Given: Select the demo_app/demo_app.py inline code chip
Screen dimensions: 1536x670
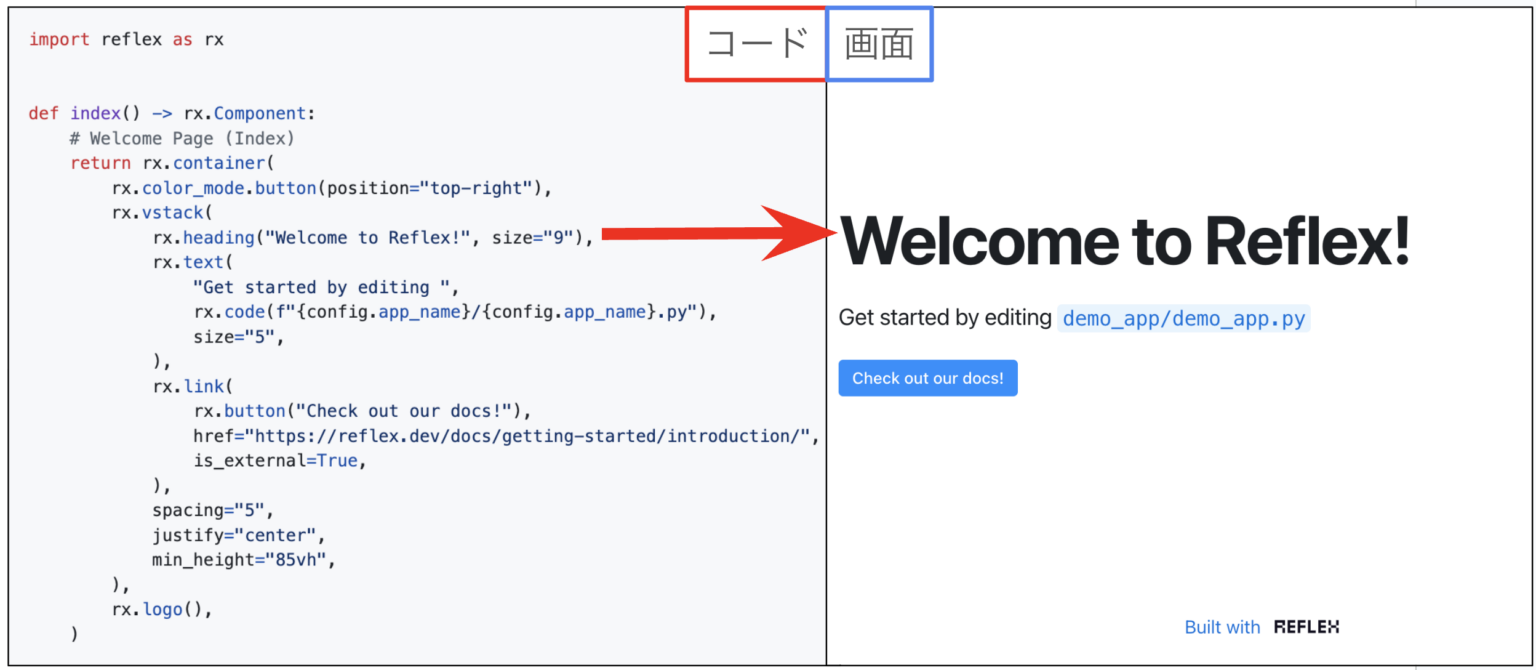Looking at the screenshot, I should pyautogui.click(x=1183, y=318).
